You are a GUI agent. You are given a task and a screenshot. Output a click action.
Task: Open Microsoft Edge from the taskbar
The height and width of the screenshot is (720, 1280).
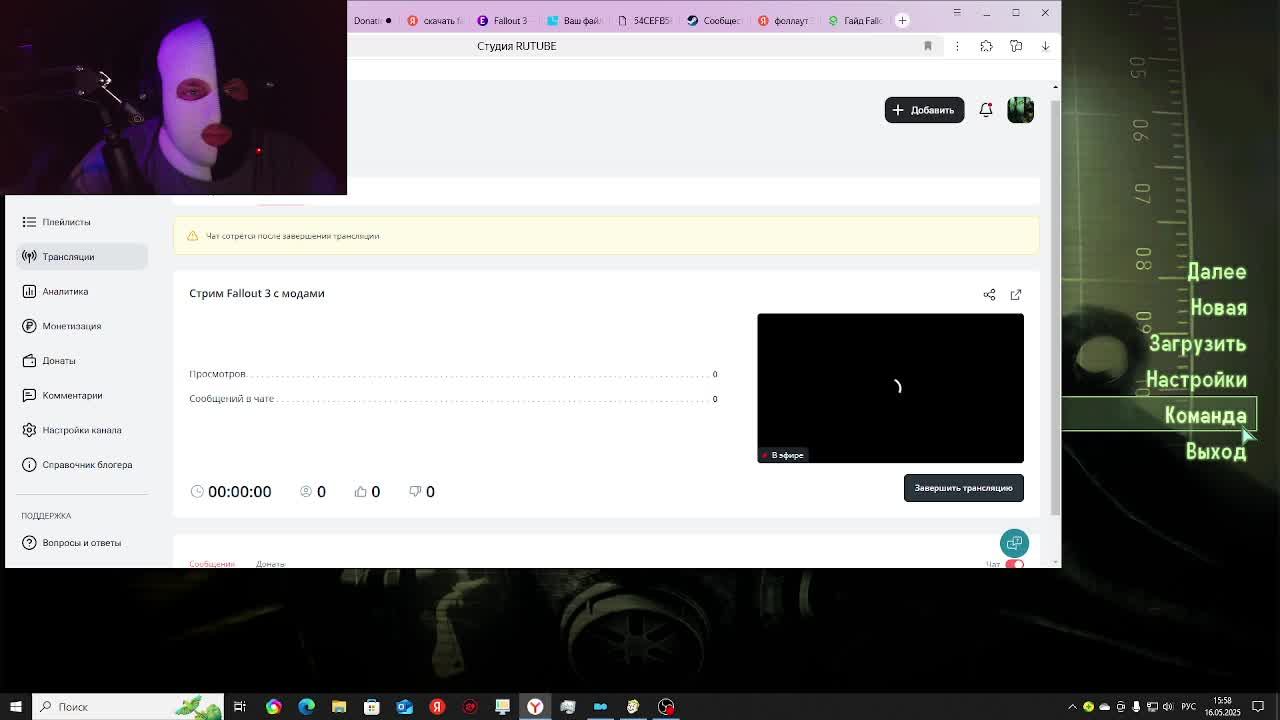[x=306, y=707]
